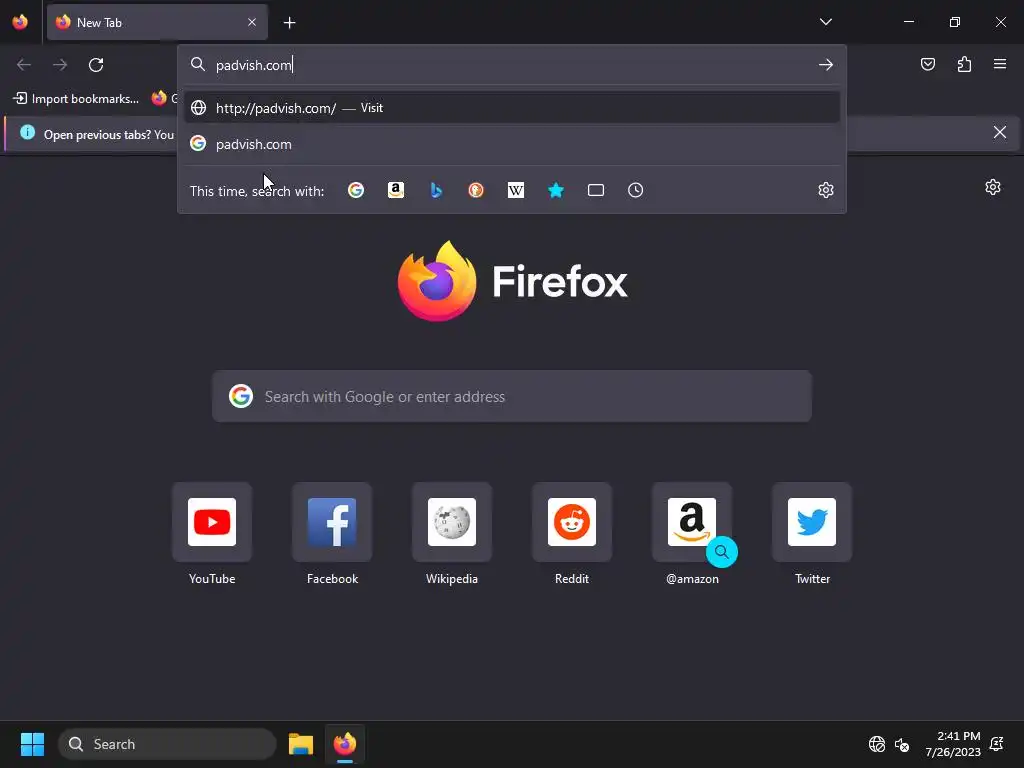Go forward one page
The image size is (1024, 768).
click(x=60, y=65)
